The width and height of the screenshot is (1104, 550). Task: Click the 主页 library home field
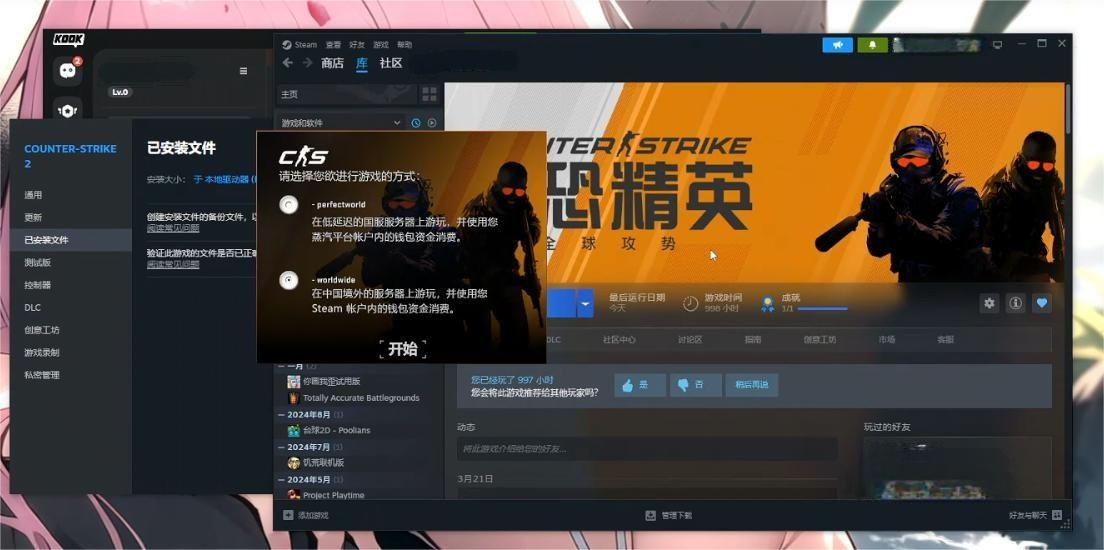pos(346,94)
